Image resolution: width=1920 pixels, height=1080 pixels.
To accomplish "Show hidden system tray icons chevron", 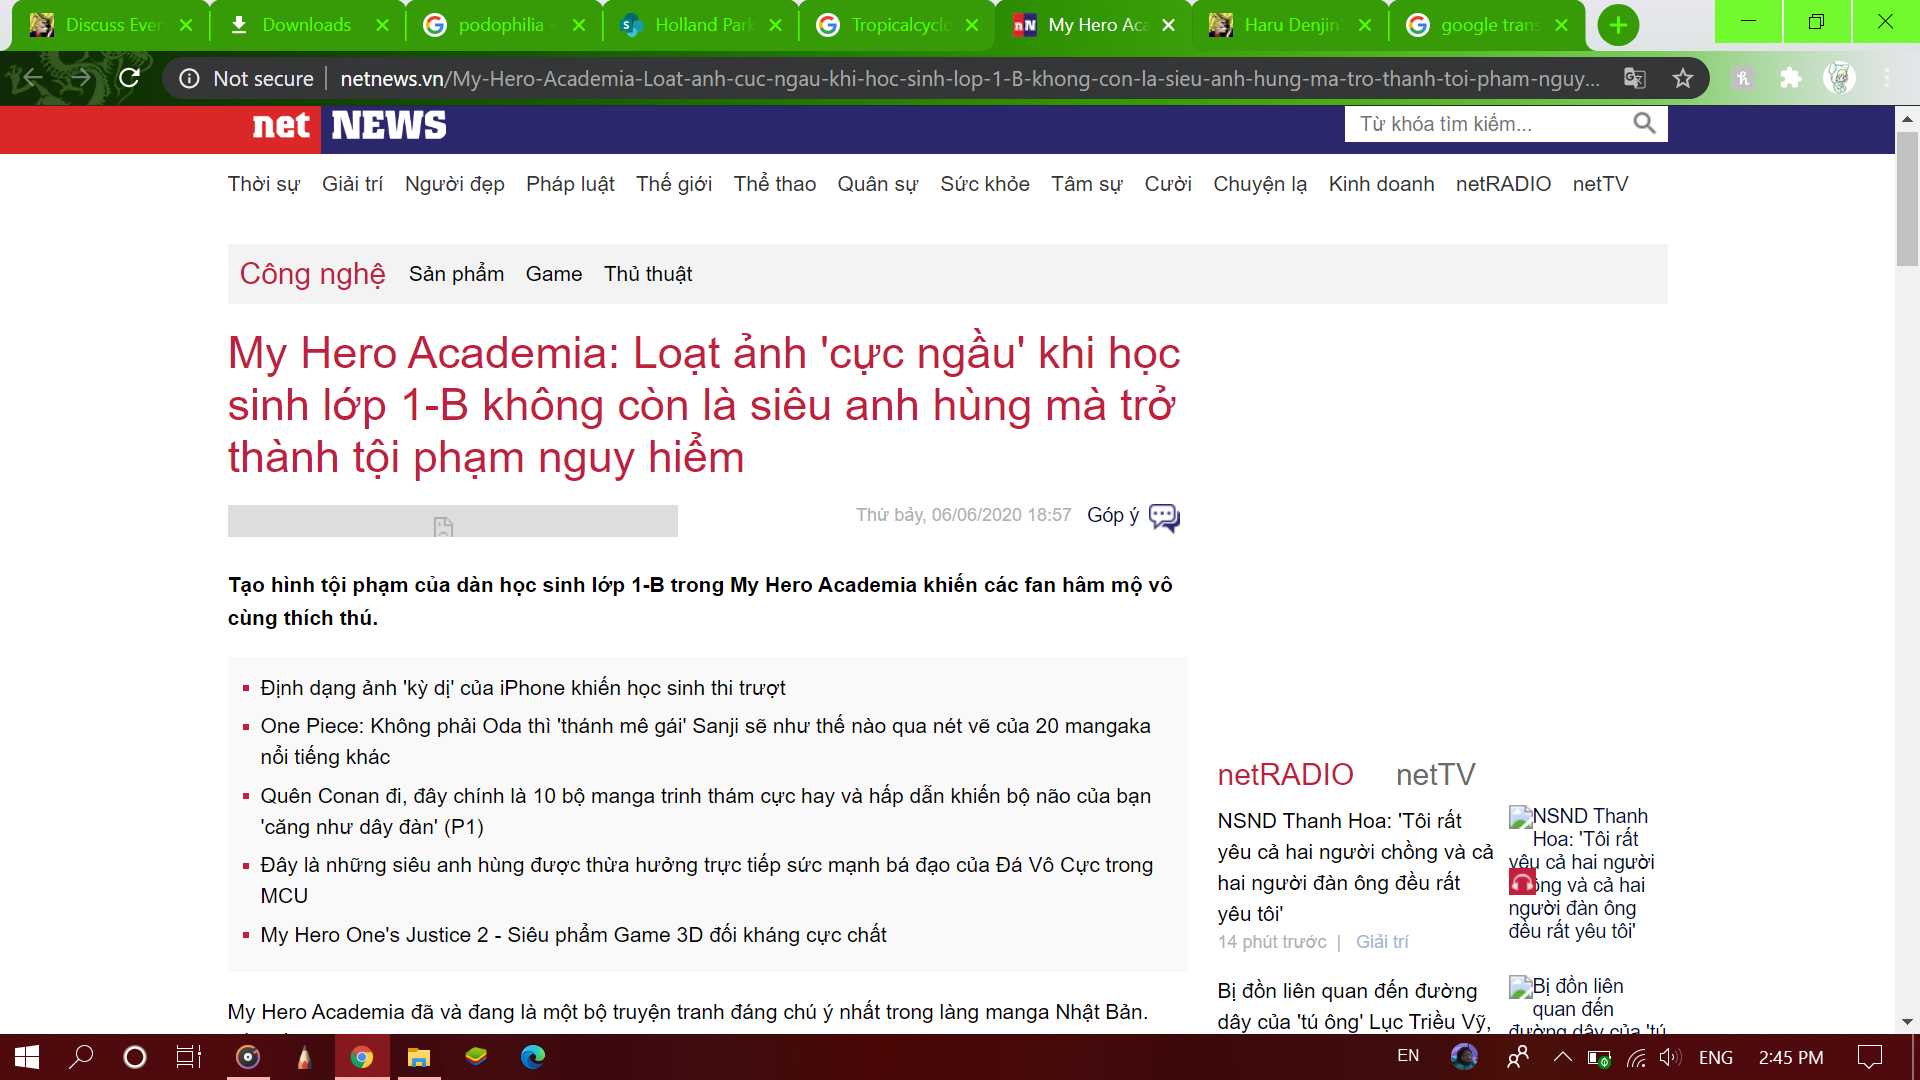I will [1562, 1057].
